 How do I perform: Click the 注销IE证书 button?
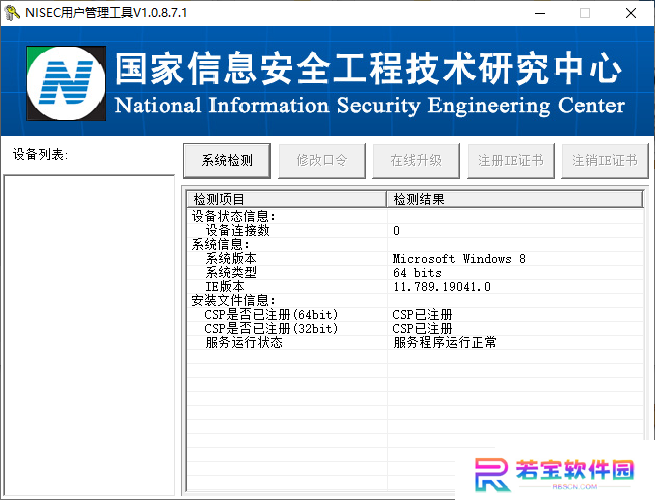[605, 160]
